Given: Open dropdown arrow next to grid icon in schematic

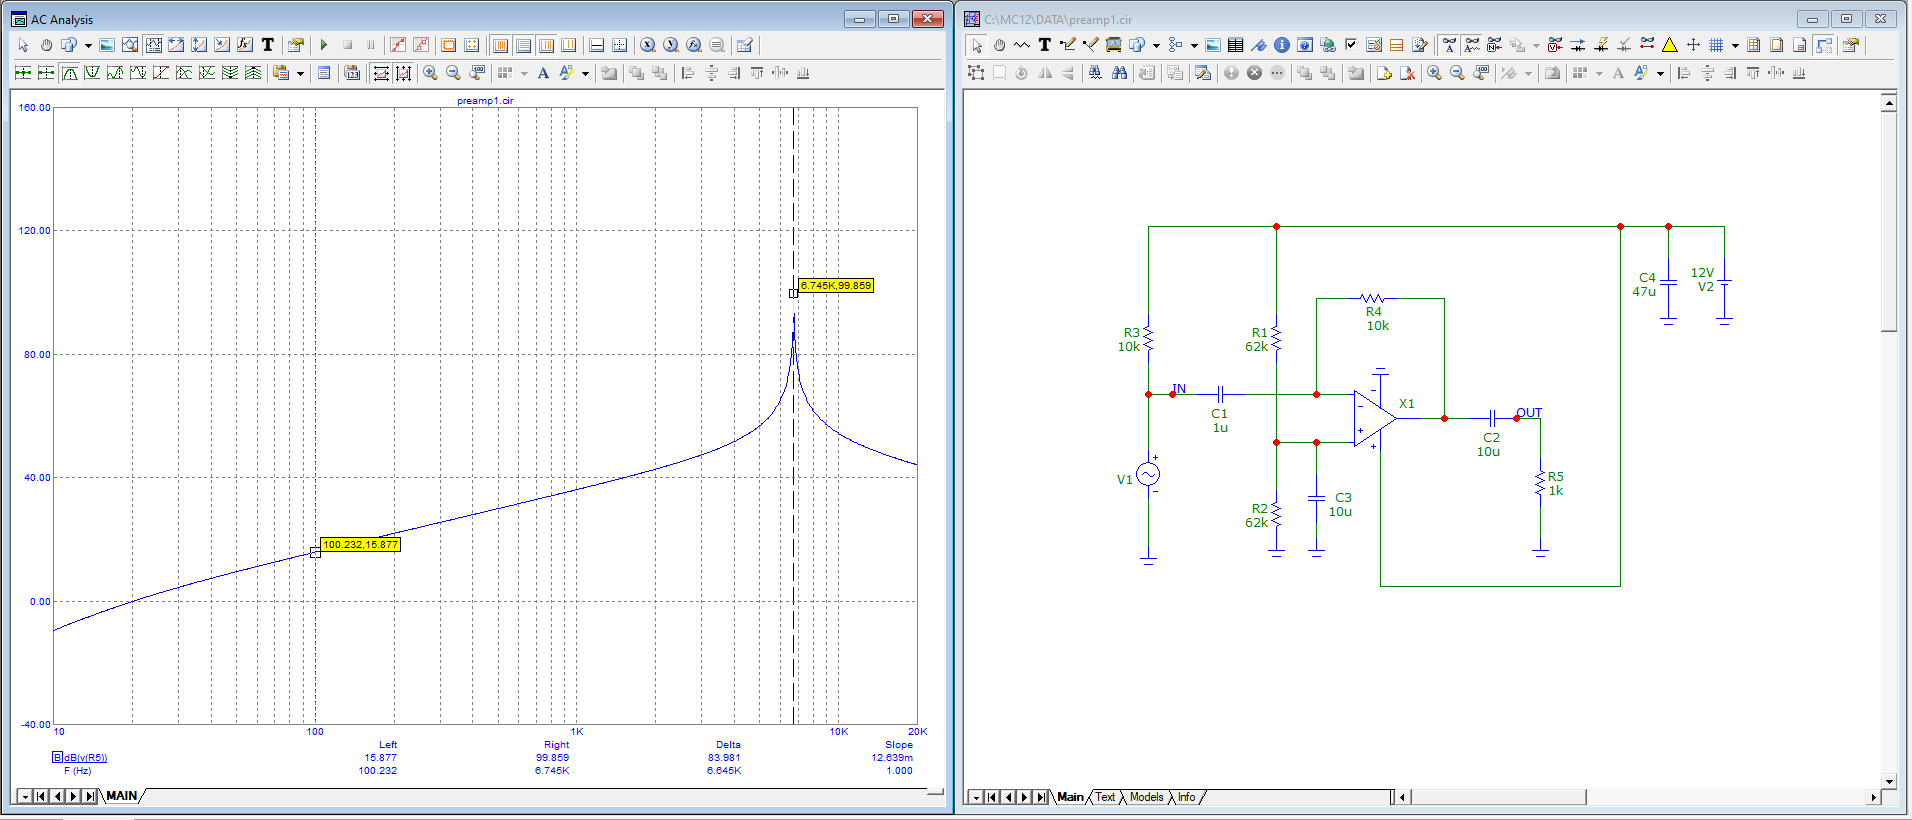Looking at the screenshot, I should point(1734,45).
